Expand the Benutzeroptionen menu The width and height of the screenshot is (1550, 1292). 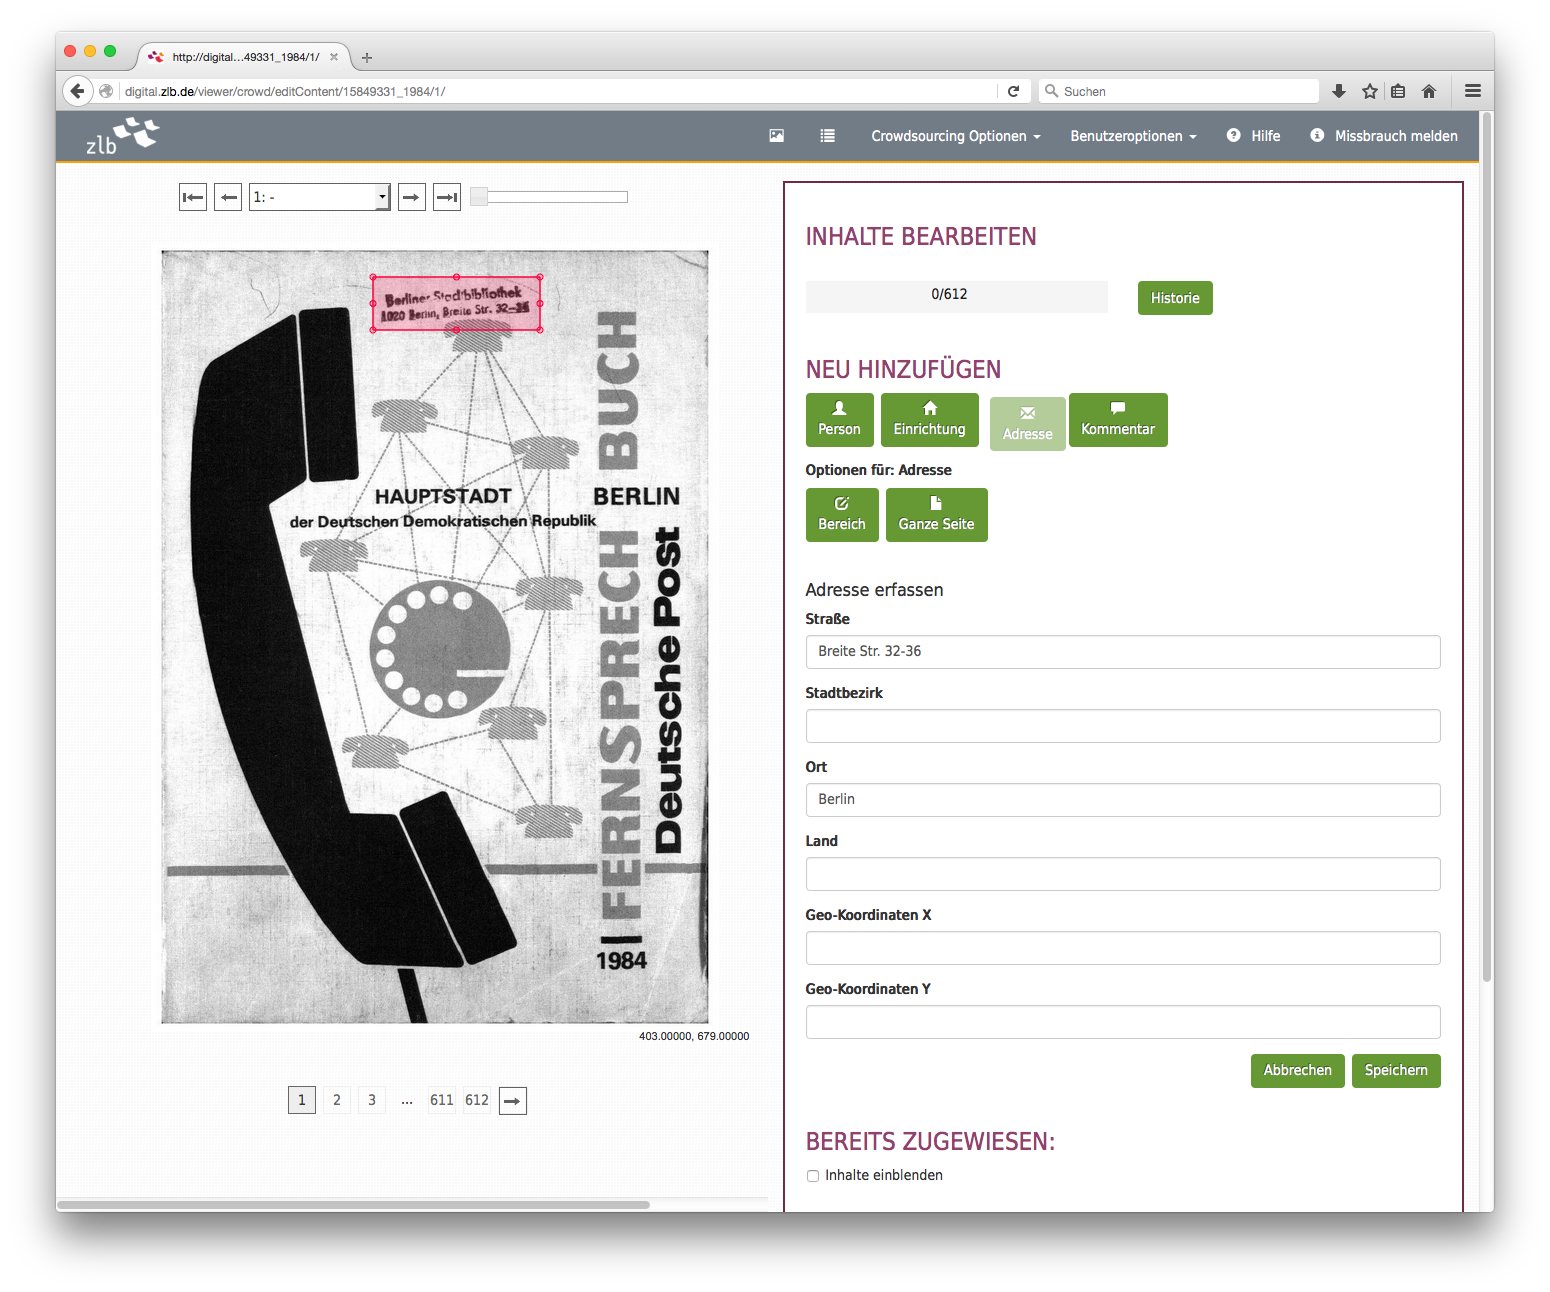(x=1133, y=136)
